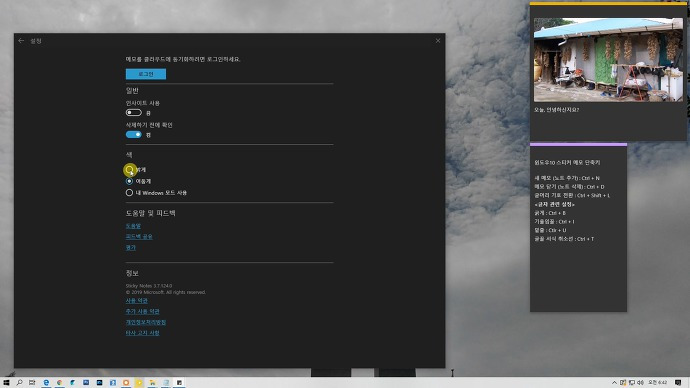Image resolution: width=690 pixels, height=388 pixels.
Task: Click the market photo in the yellow sticky note
Action: (x=608, y=60)
